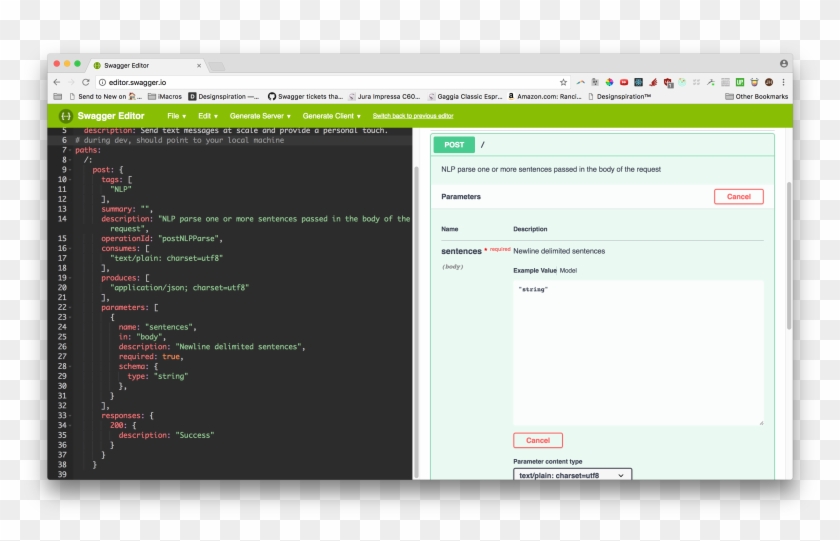Bookmark this page using the star icon
The image size is (840, 541).
point(563,82)
